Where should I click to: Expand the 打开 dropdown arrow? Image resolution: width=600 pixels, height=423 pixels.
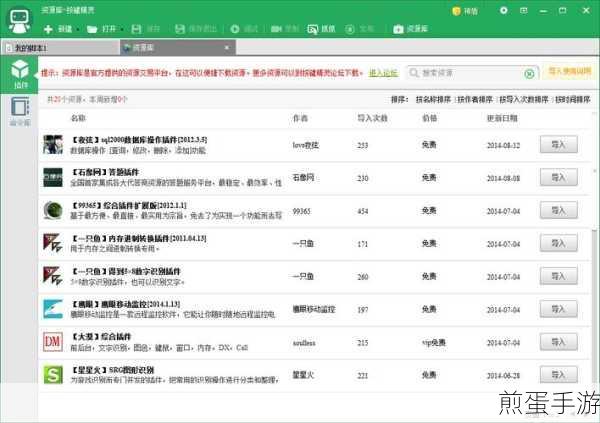tap(122, 29)
